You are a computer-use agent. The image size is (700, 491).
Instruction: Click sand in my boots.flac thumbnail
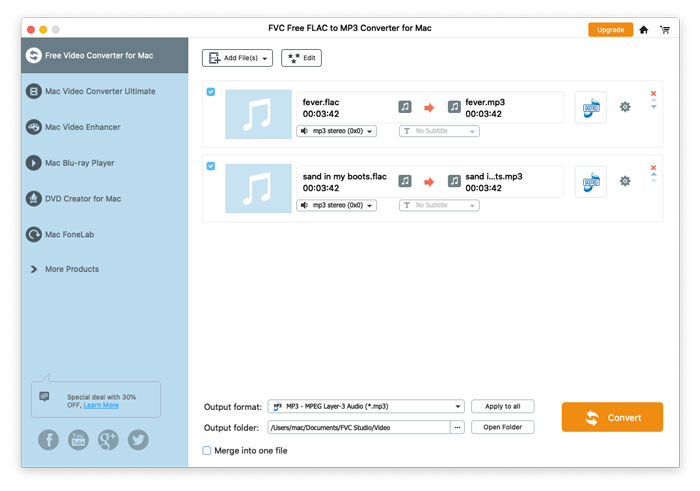tap(258, 188)
